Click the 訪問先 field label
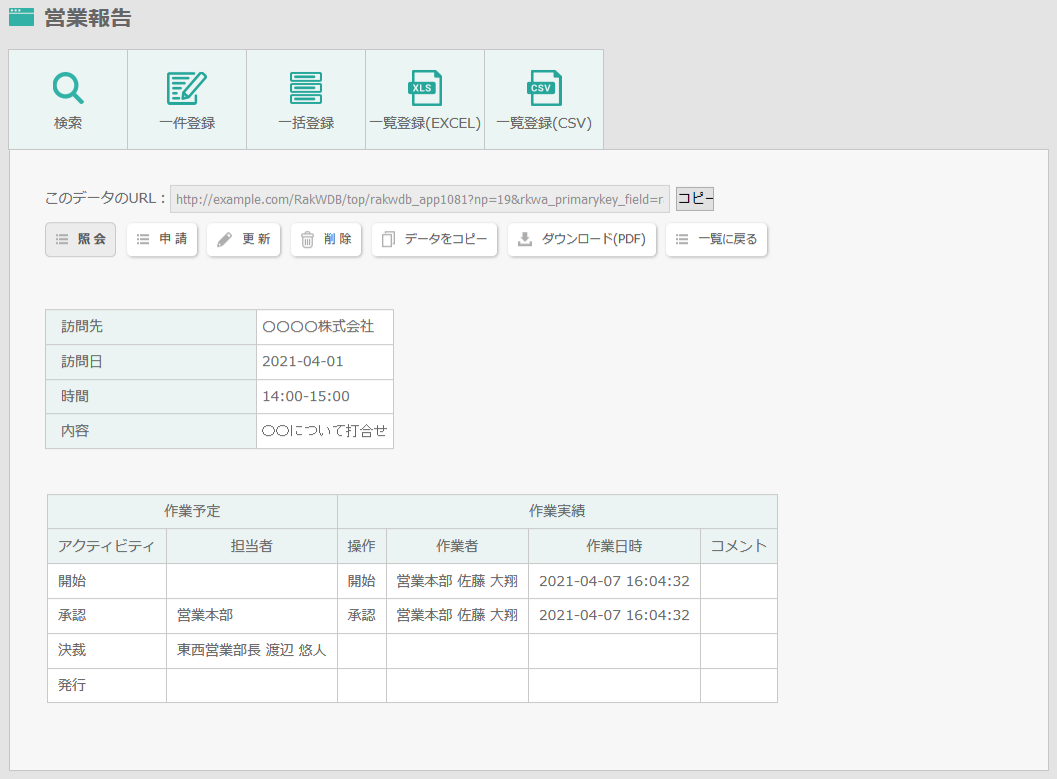The width and height of the screenshot is (1057, 779). coord(82,326)
